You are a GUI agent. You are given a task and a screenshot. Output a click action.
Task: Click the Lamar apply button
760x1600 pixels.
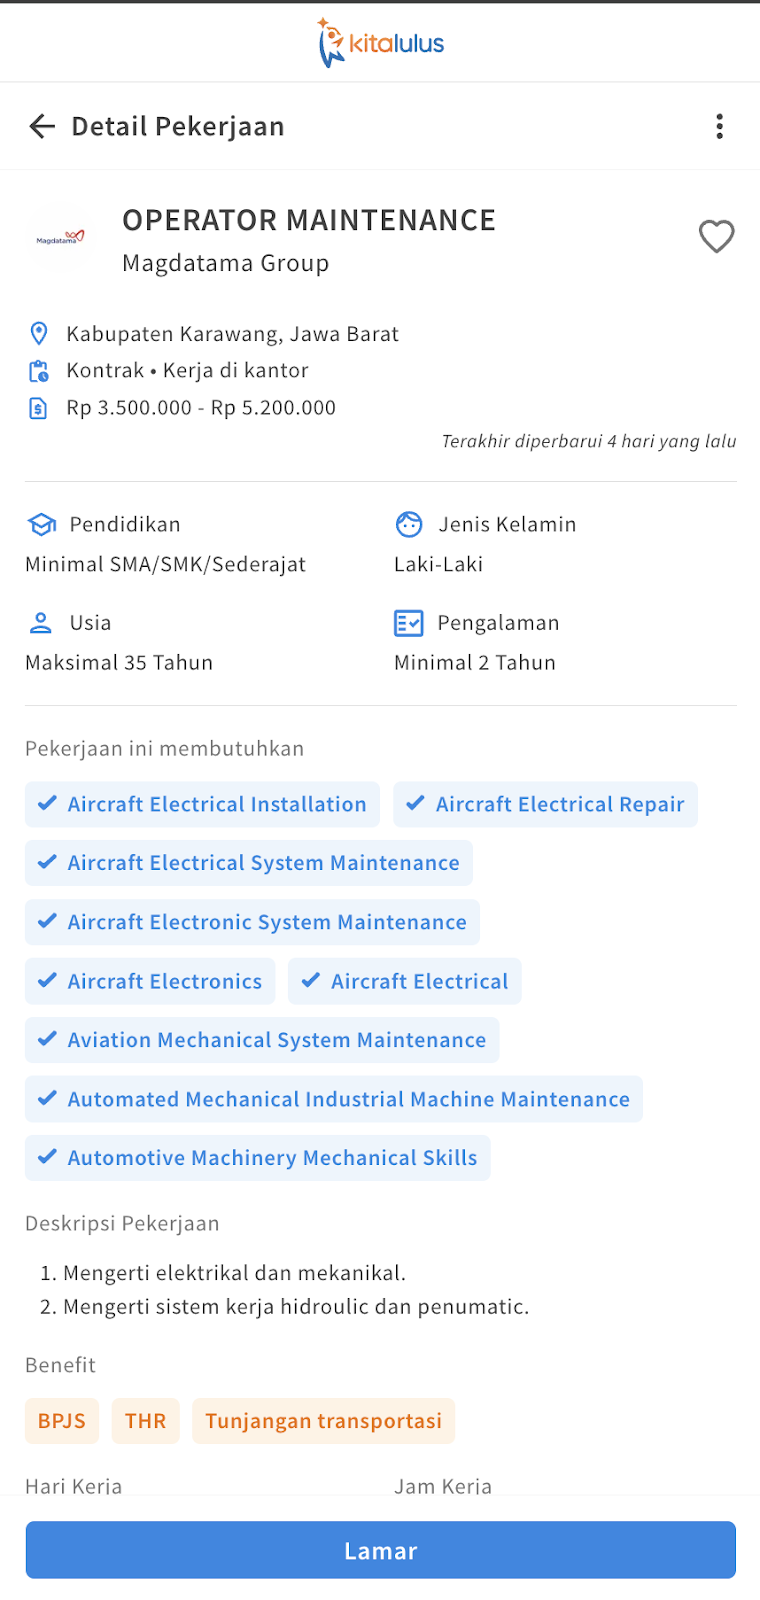381,1550
